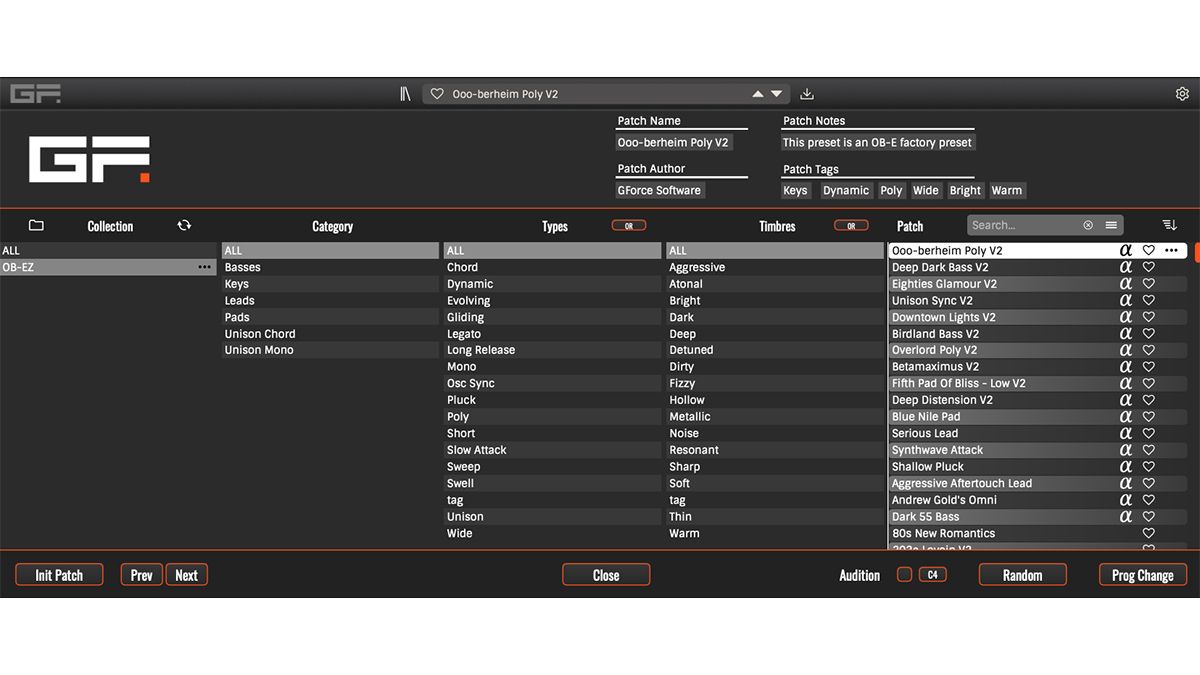
Task: Select ALL in the Timbres column
Action: (x=775, y=251)
